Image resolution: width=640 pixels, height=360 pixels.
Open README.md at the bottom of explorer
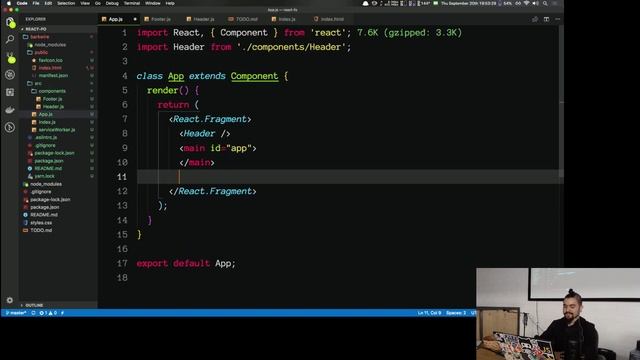pyautogui.click(x=44, y=215)
